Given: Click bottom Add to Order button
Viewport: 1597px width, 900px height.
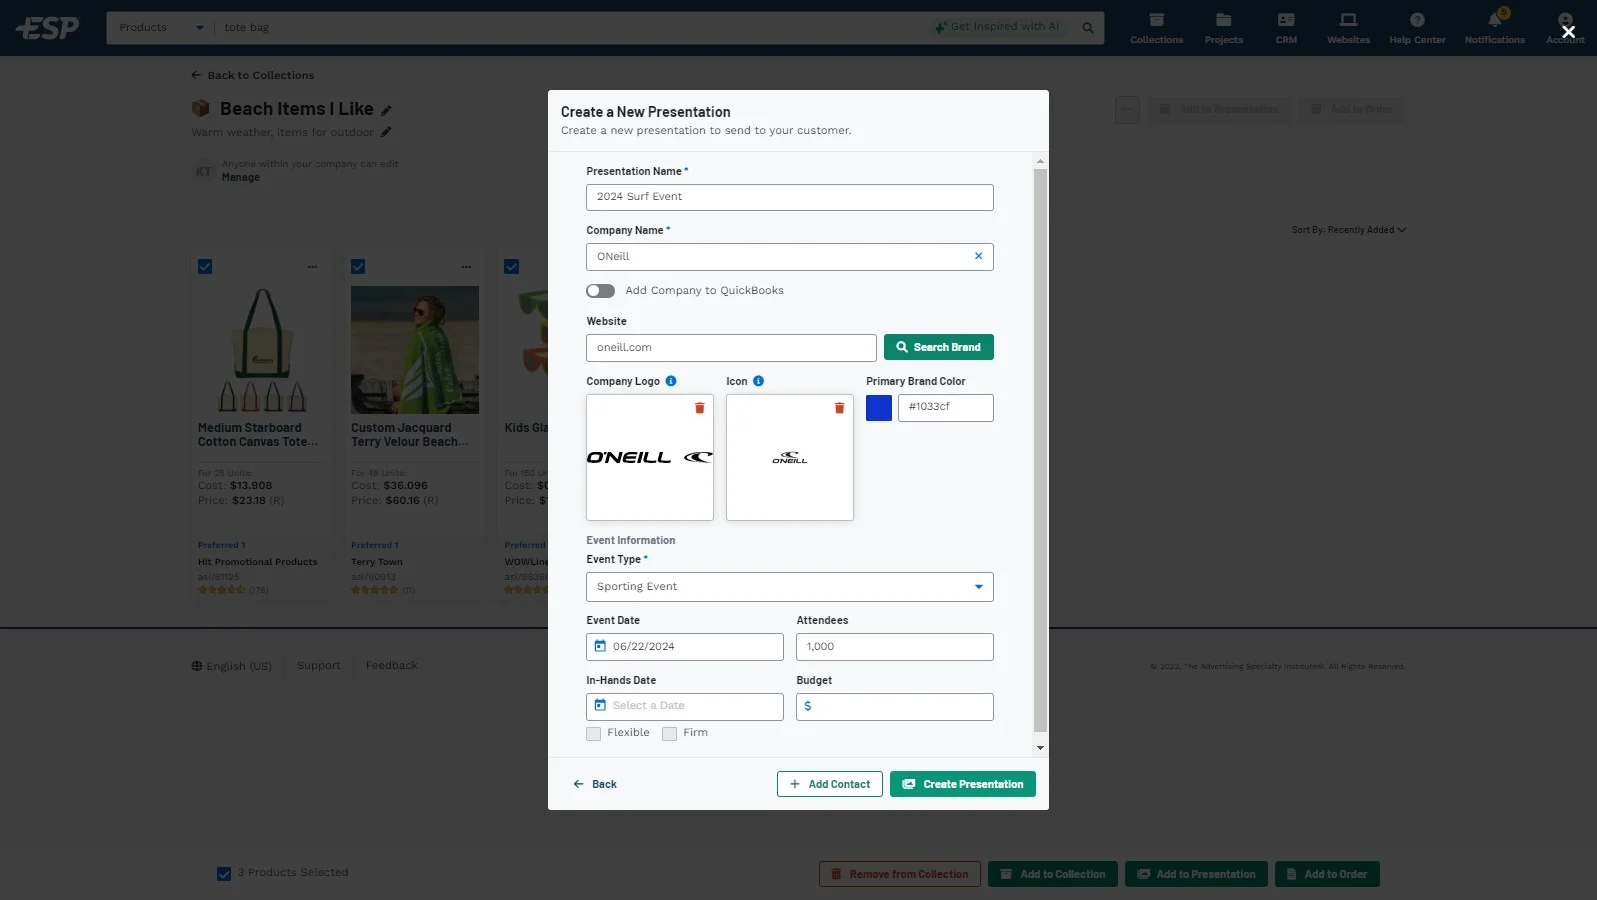Looking at the screenshot, I should pyautogui.click(x=1327, y=874).
